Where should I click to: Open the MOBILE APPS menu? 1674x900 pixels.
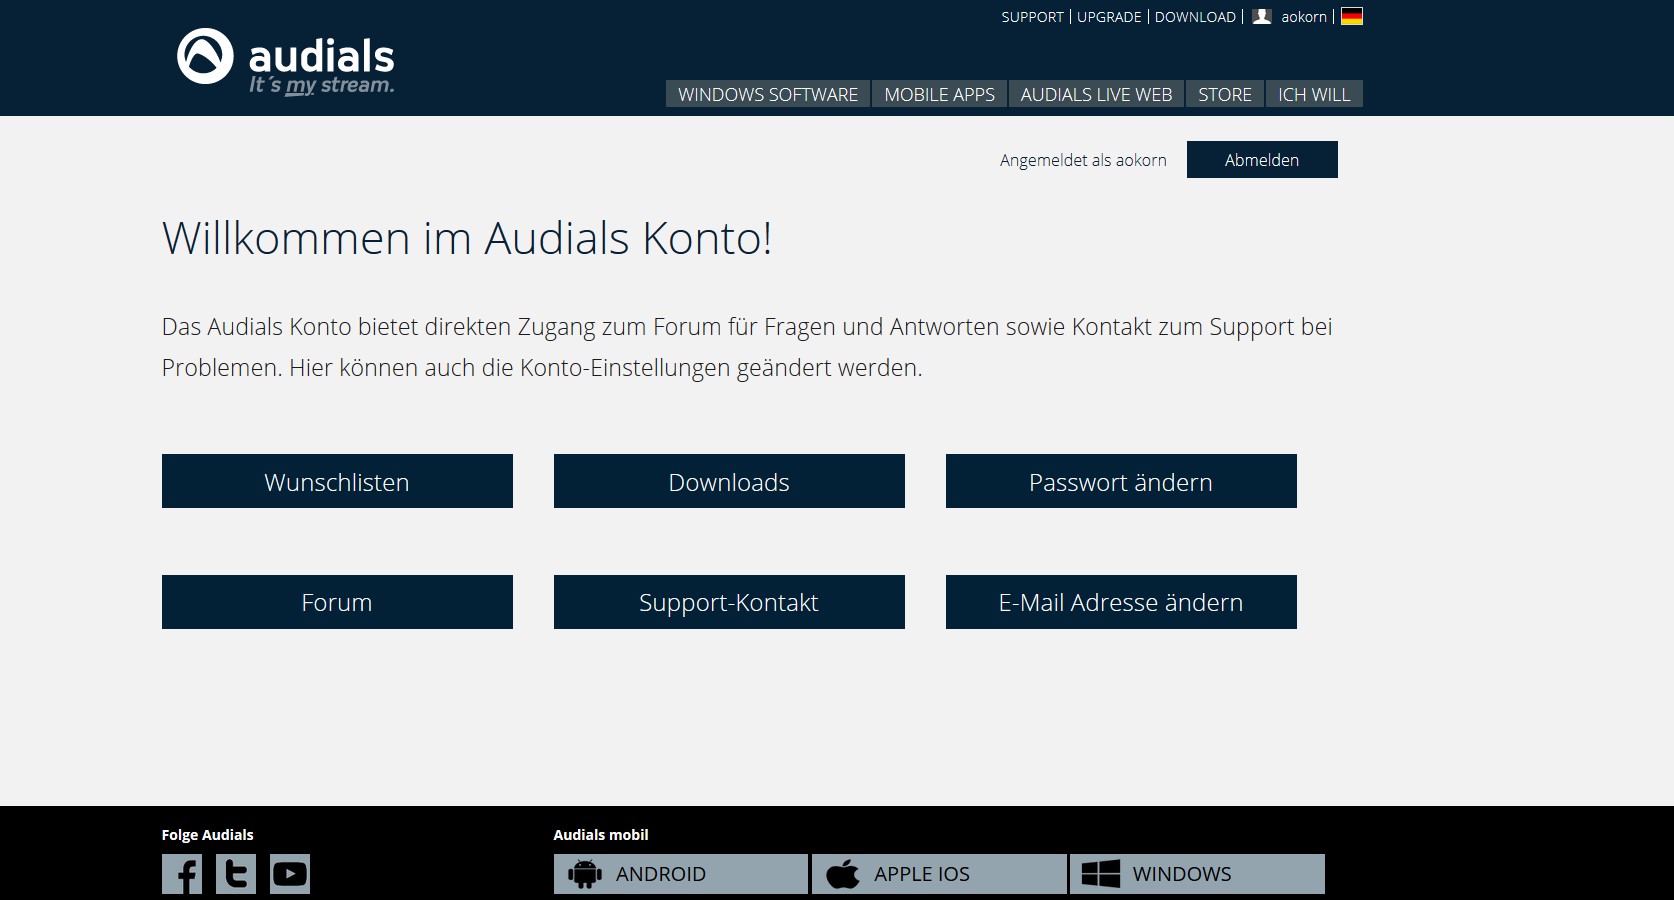pos(940,94)
